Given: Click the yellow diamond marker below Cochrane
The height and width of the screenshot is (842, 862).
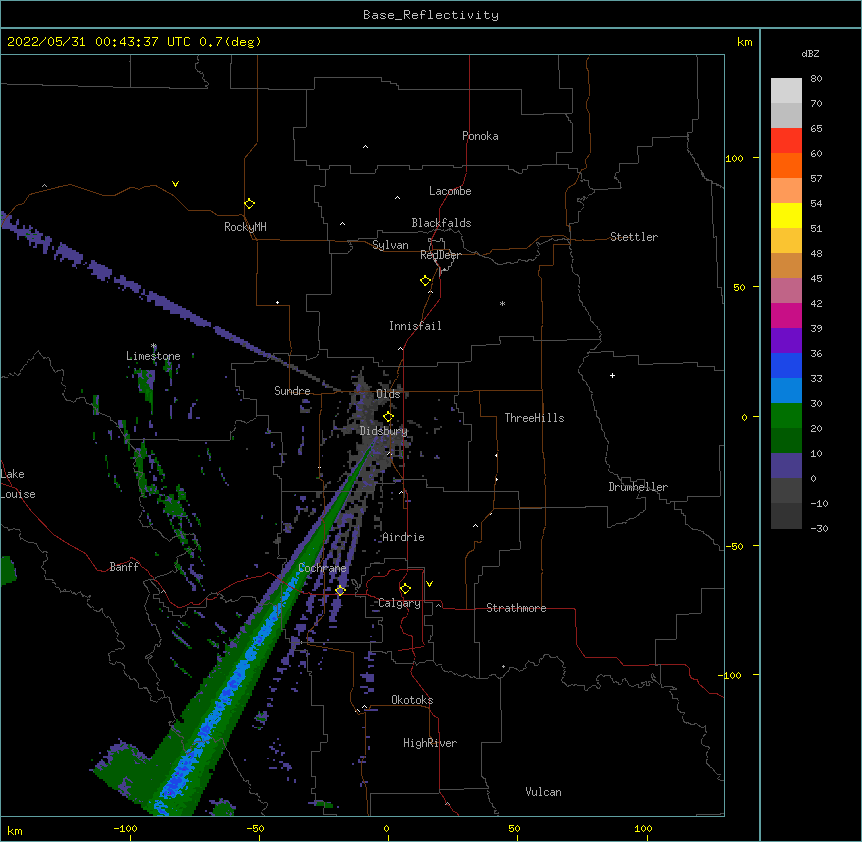Looking at the screenshot, I should 340,590.
